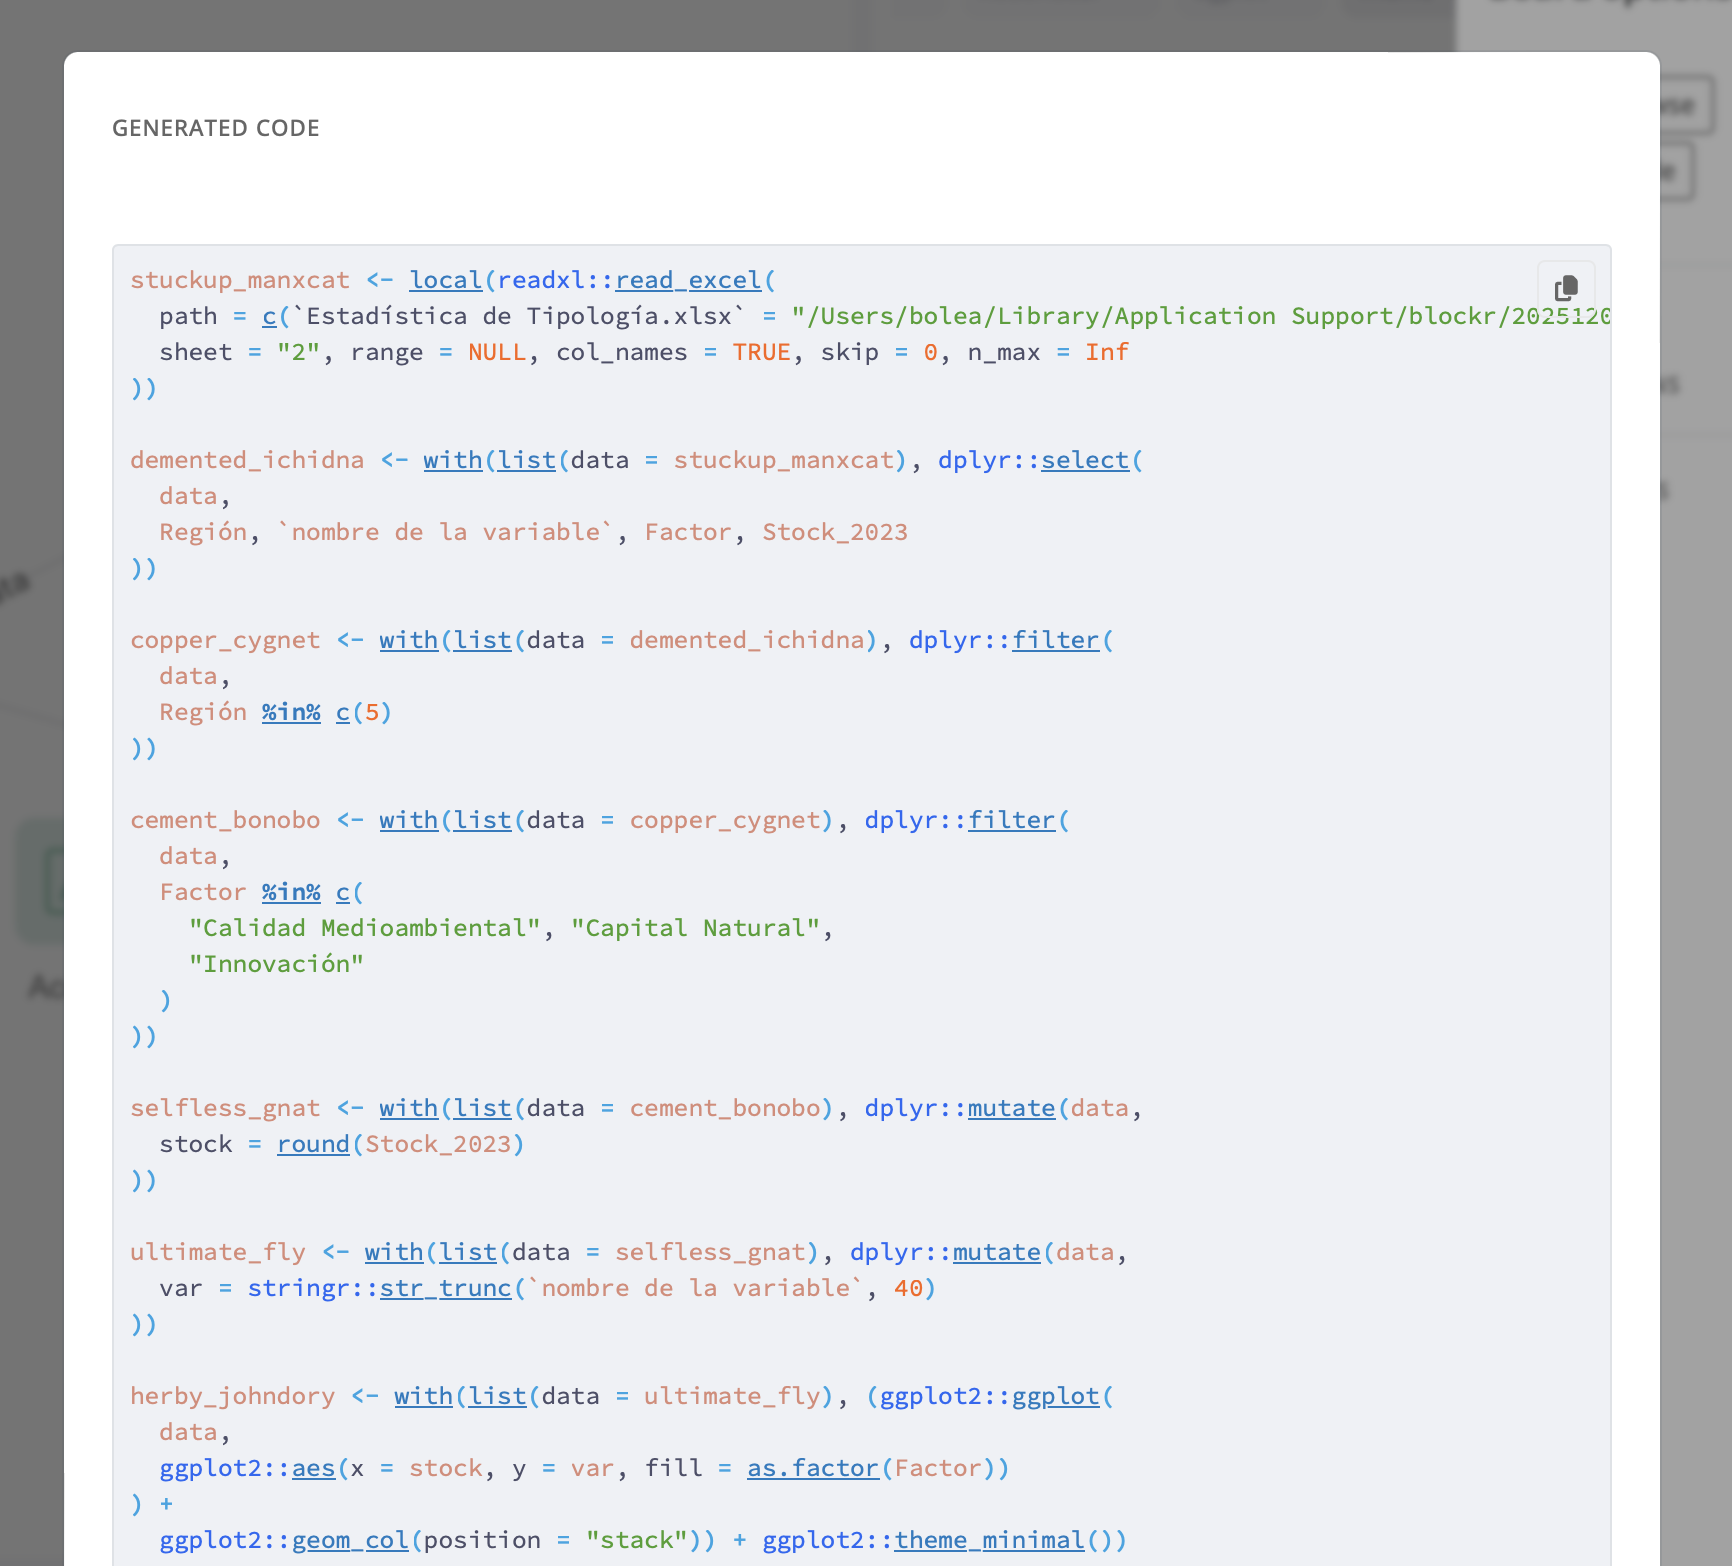Click the filter link on the copper_cygnet line
Viewport: 1732px width, 1566px height.
(x=1055, y=640)
